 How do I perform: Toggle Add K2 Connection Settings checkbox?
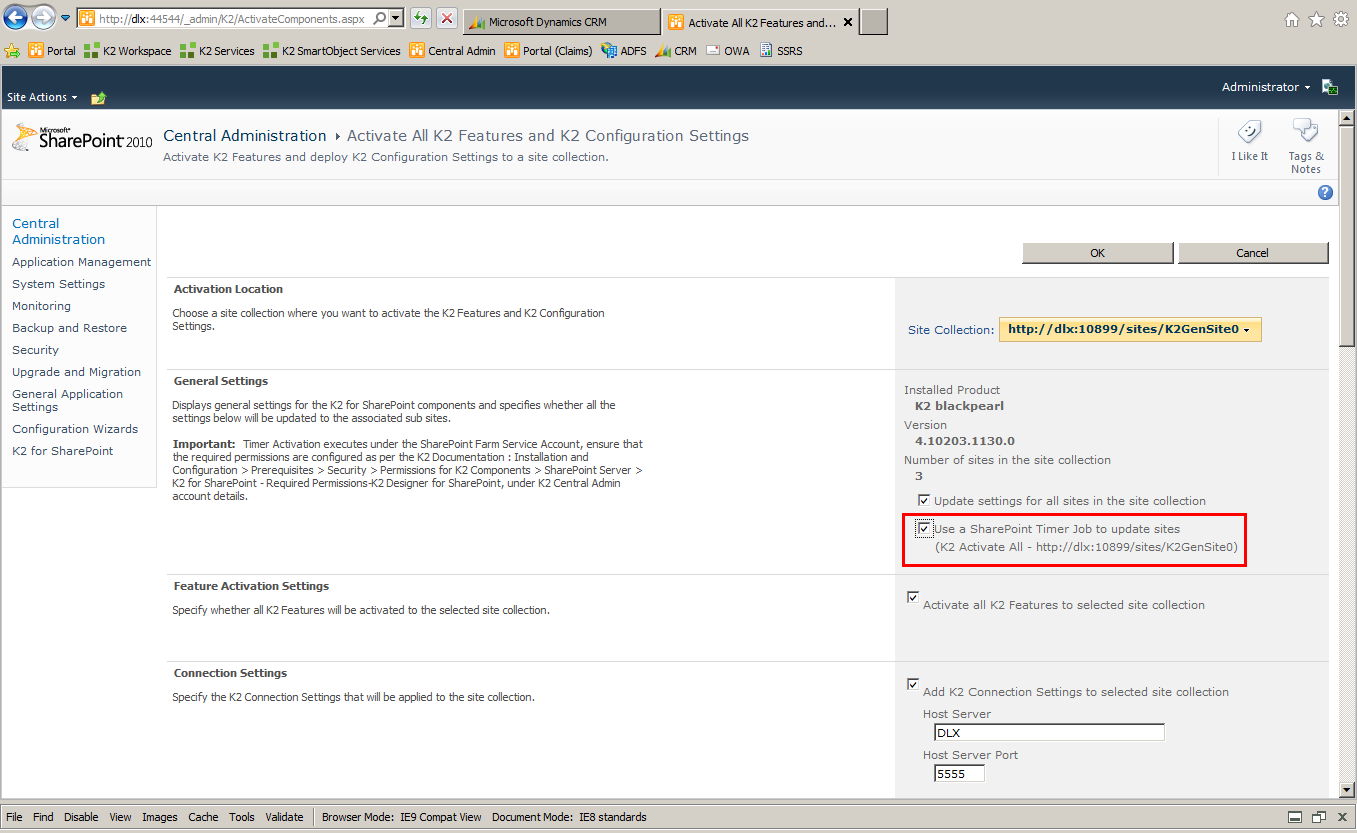[913, 684]
